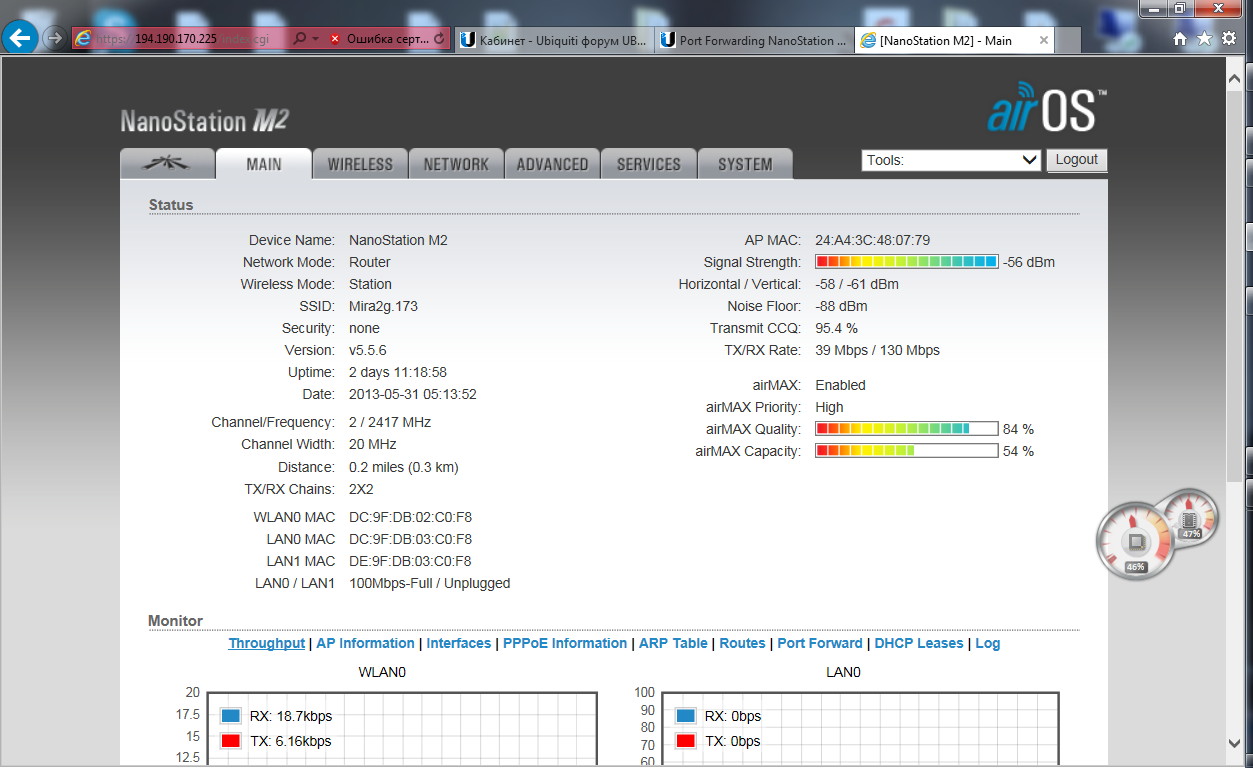Open the Port Forward link
Viewport: 1253px width, 768px height.
pos(820,643)
